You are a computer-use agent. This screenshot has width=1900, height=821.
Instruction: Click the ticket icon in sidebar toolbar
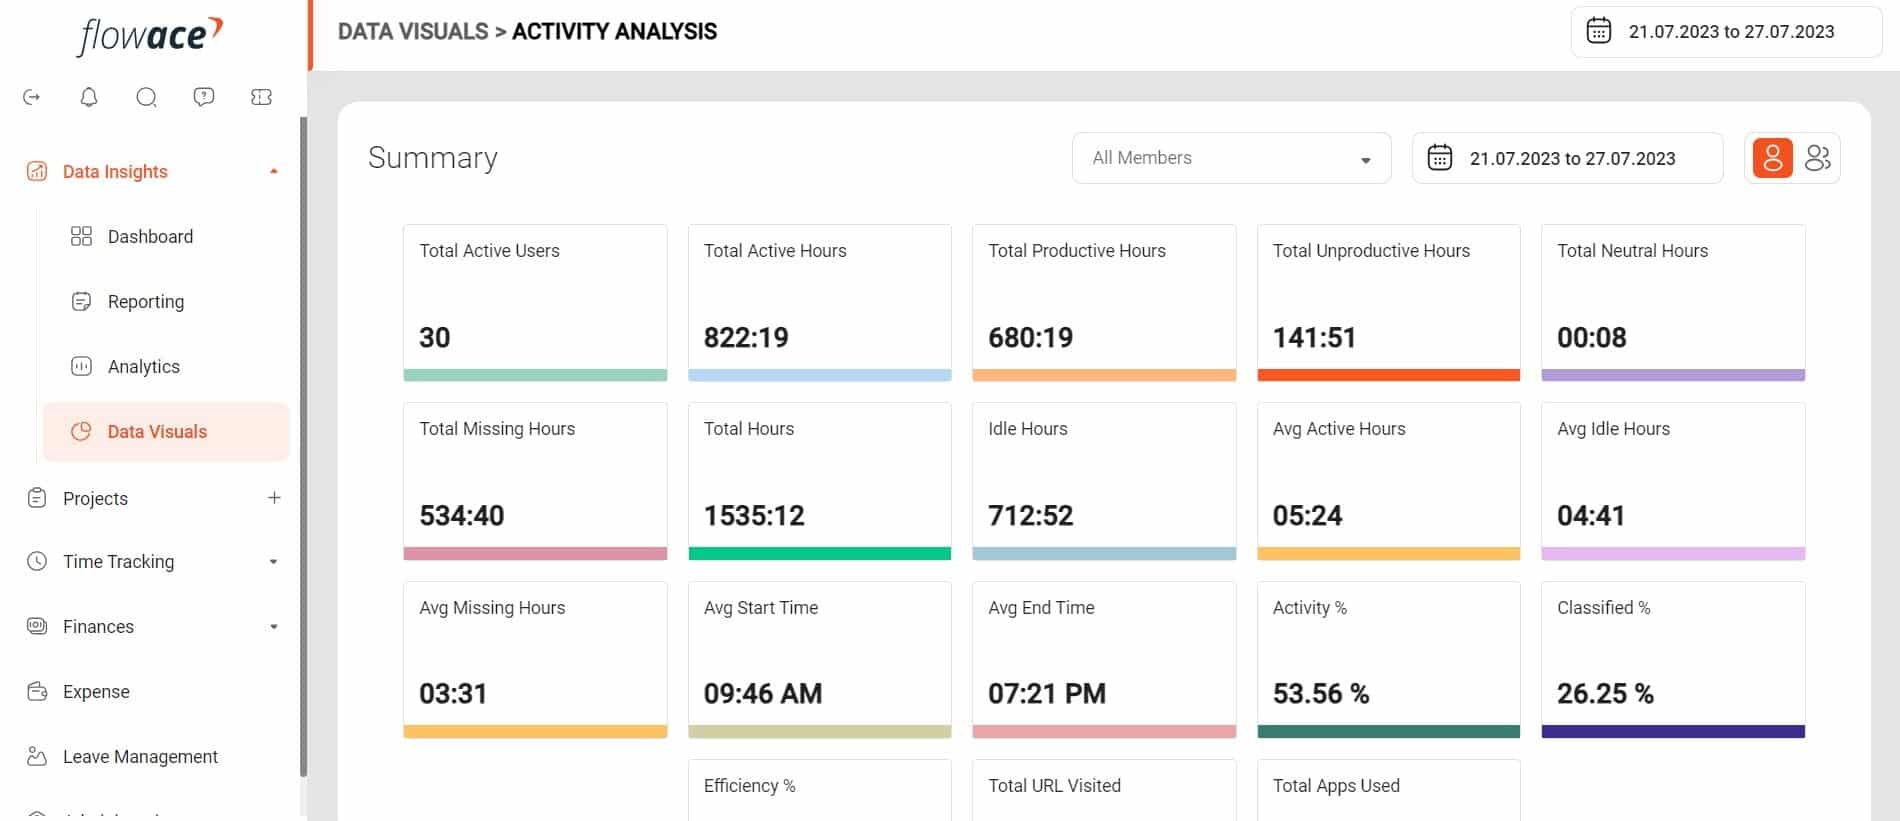coord(261,97)
